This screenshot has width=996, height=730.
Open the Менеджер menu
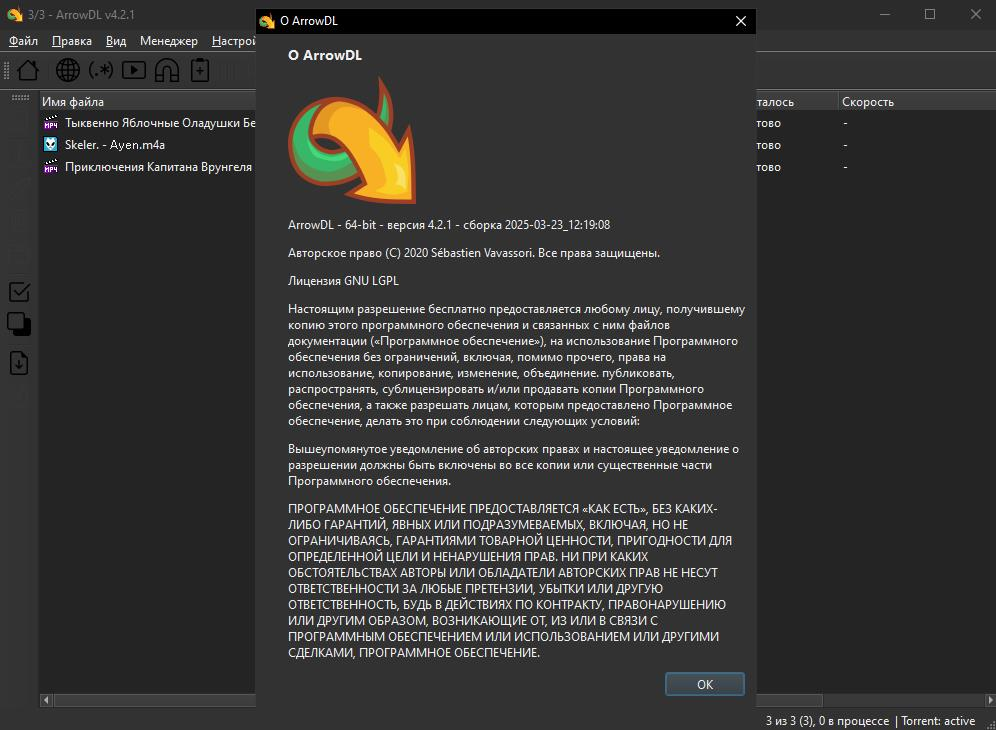pos(168,41)
